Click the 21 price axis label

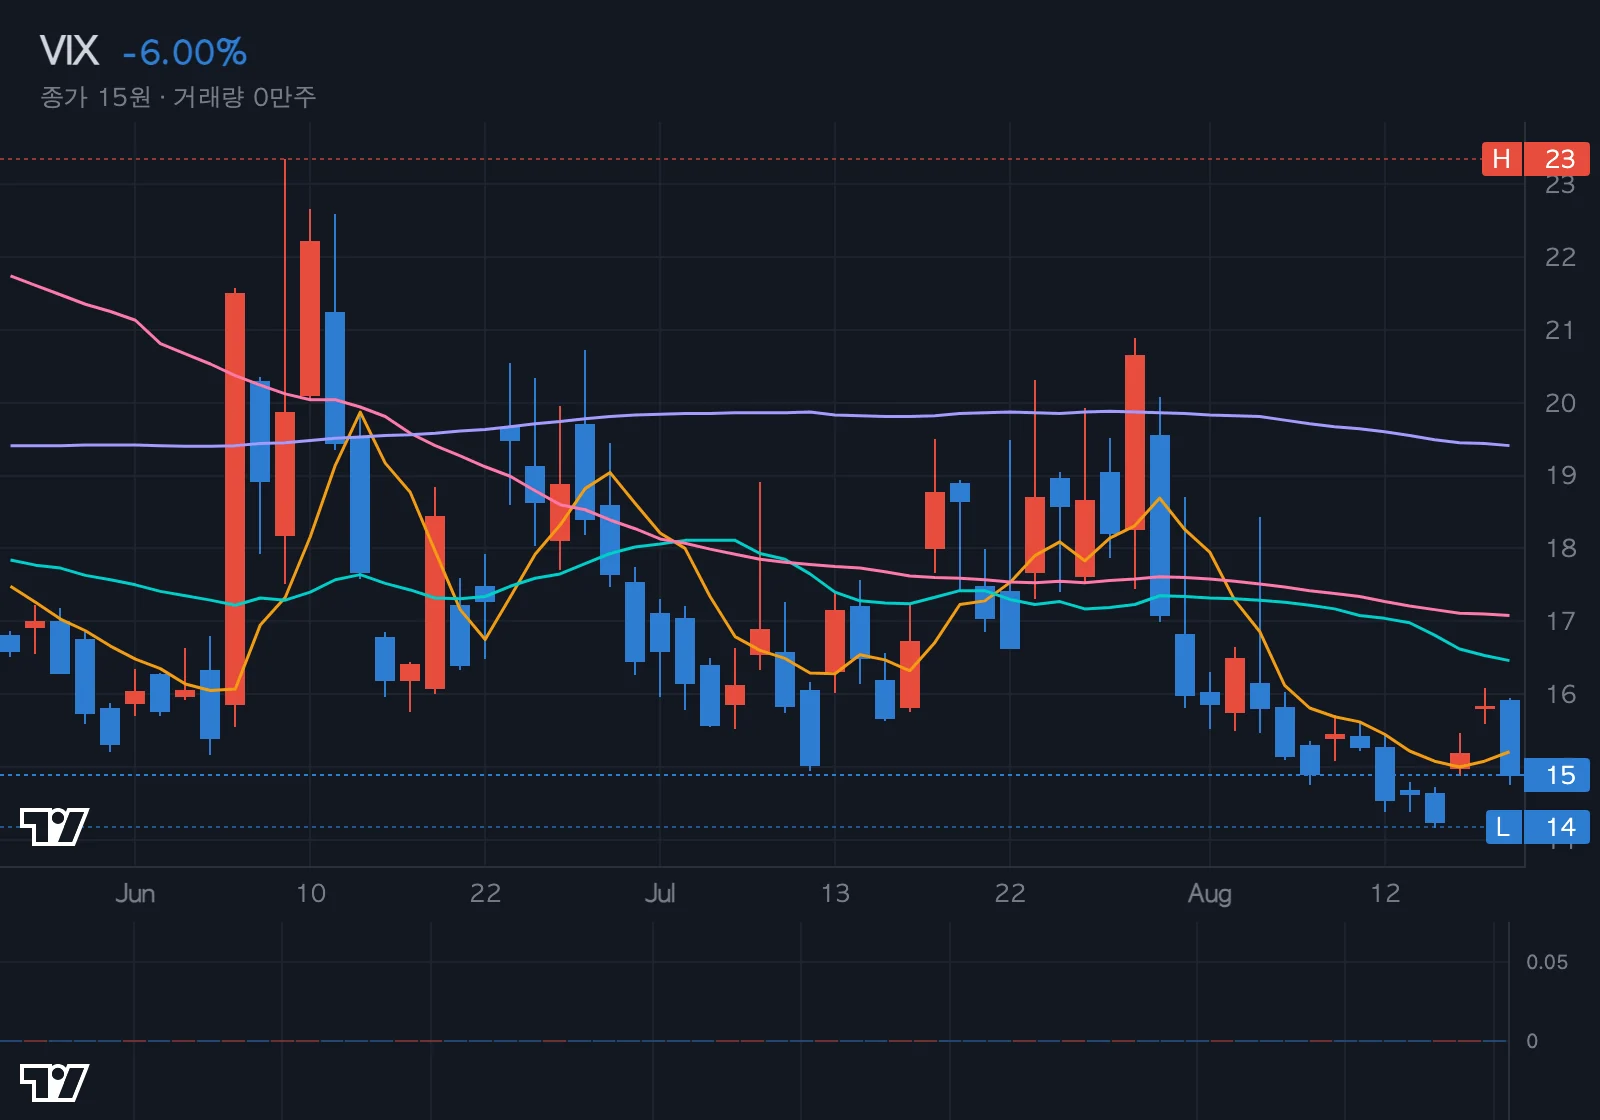pos(1560,330)
